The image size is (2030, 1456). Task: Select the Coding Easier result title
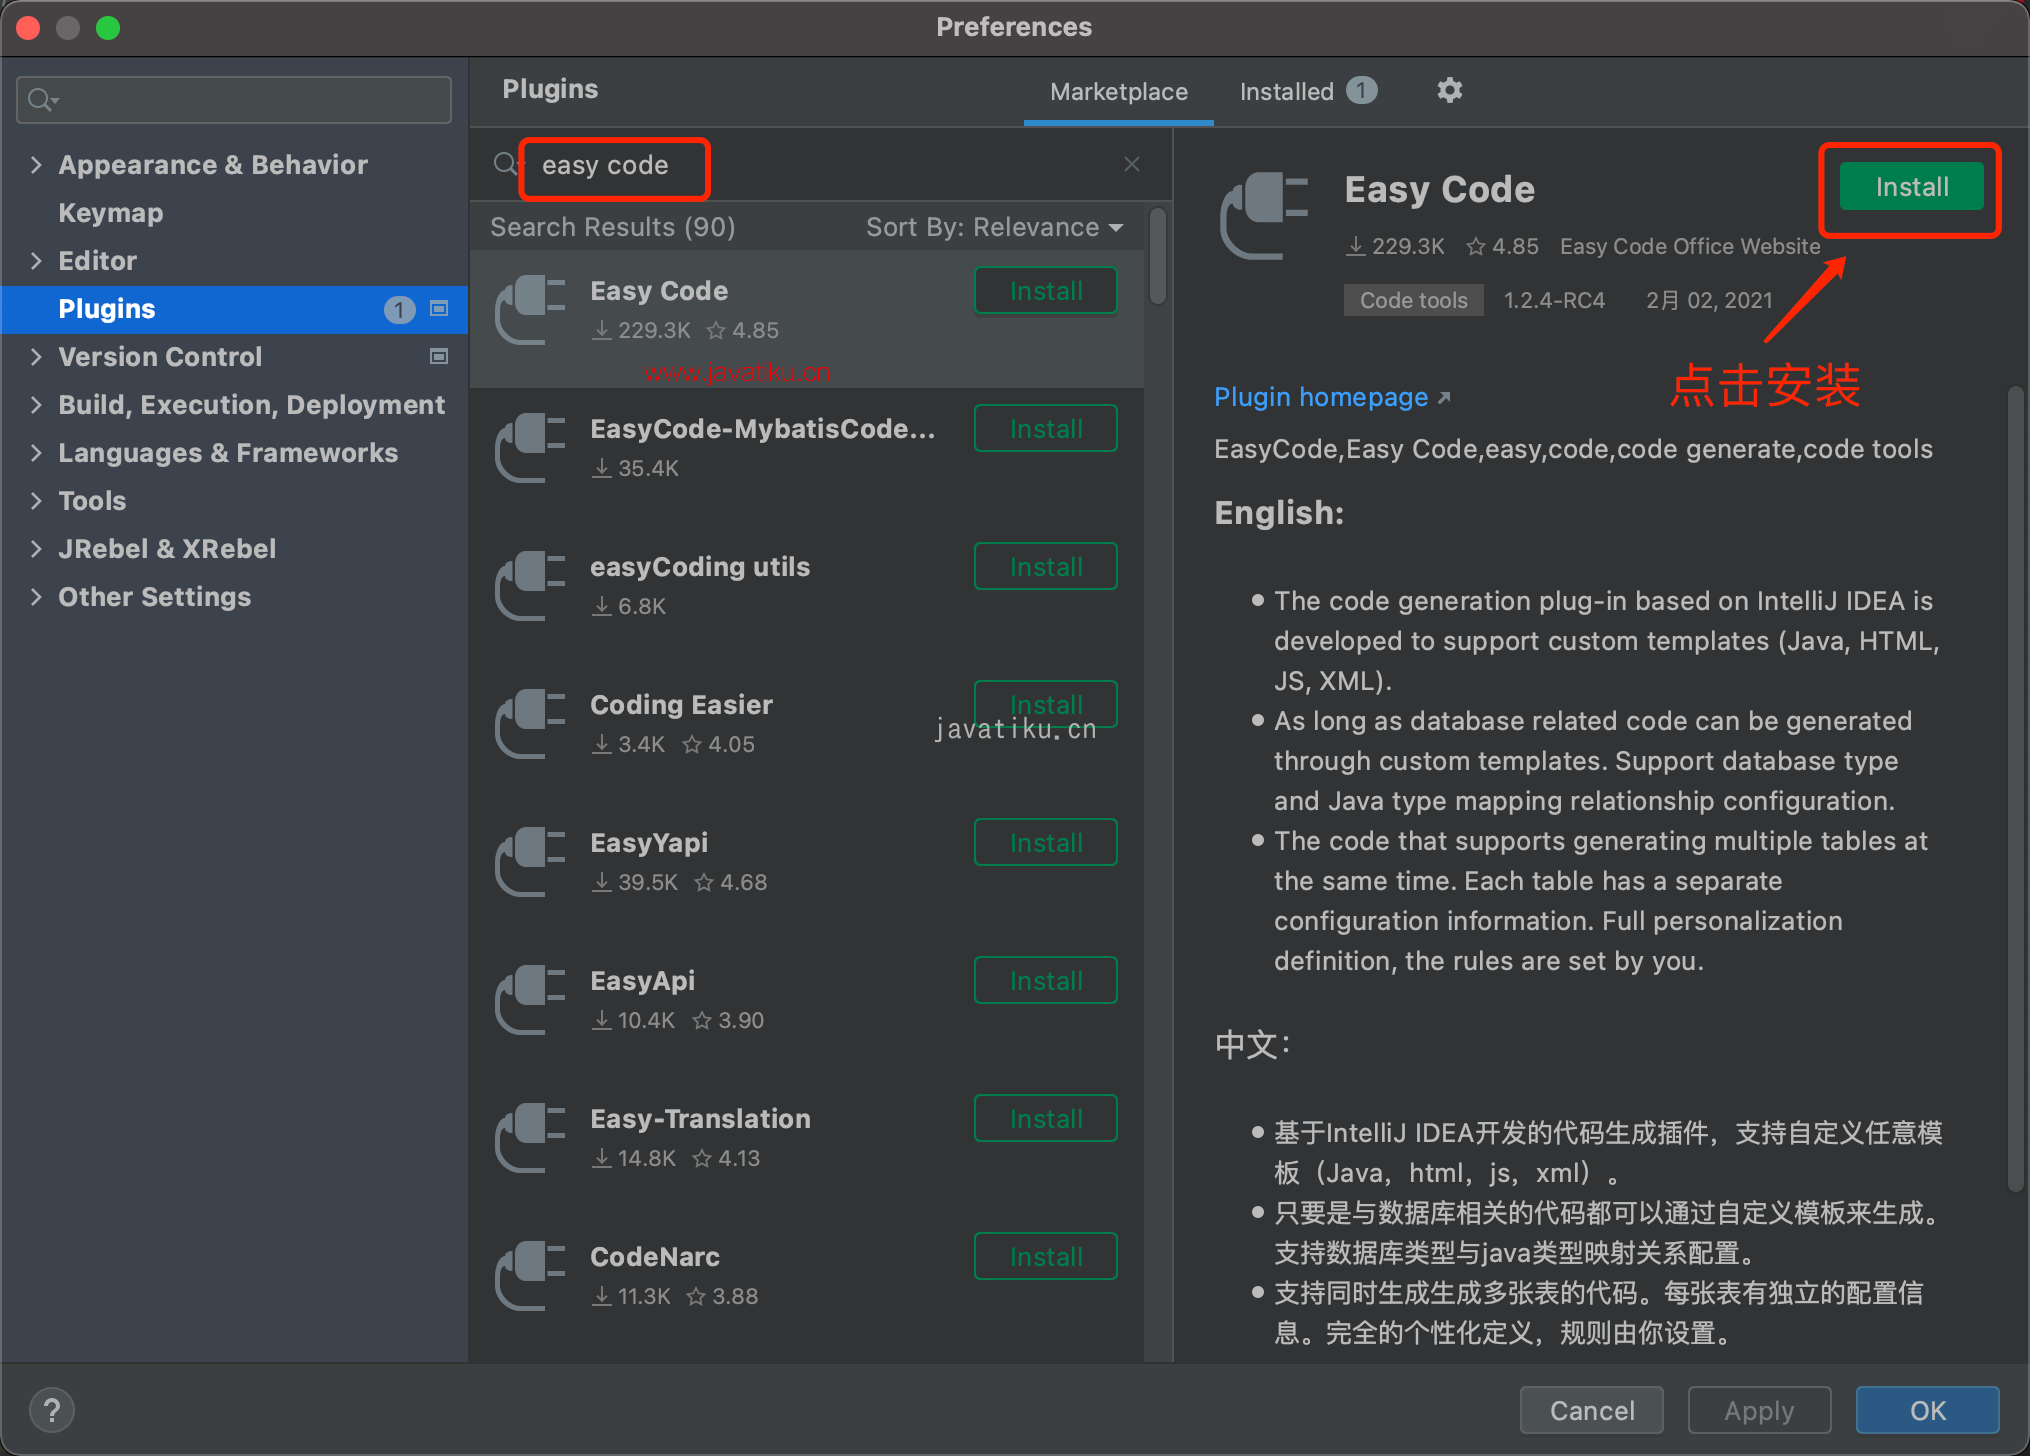681,705
